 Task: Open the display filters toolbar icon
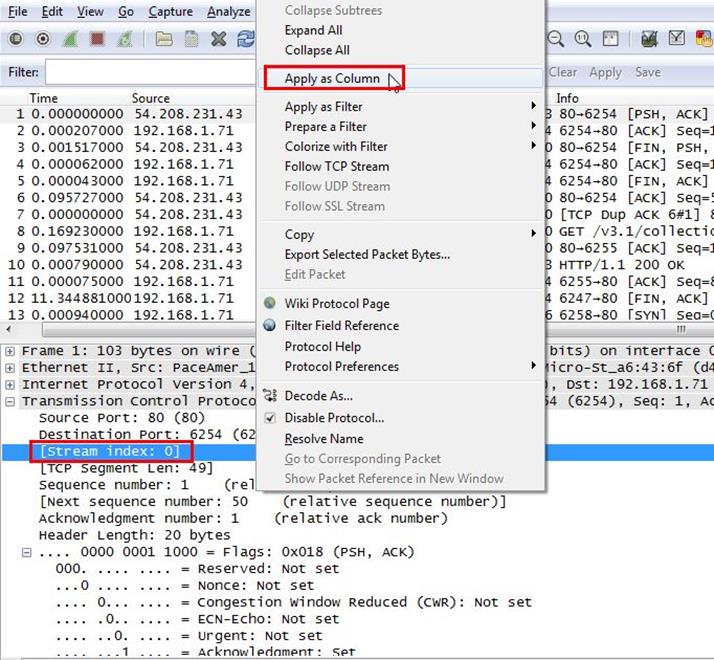(x=677, y=40)
